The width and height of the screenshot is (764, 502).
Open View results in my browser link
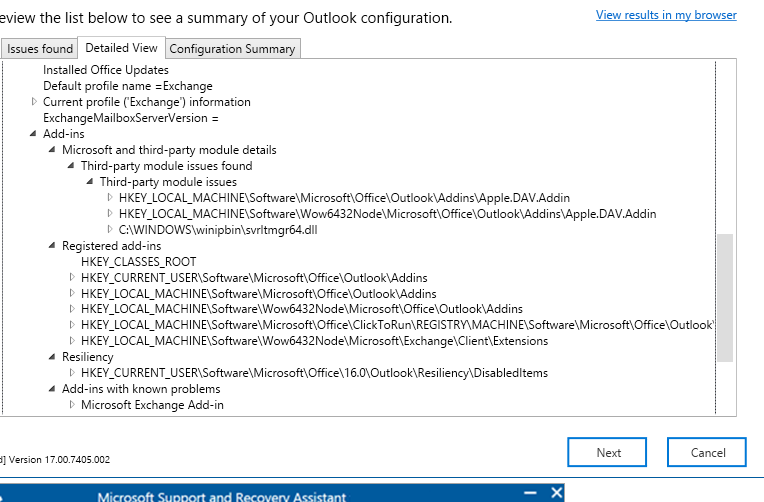(666, 15)
